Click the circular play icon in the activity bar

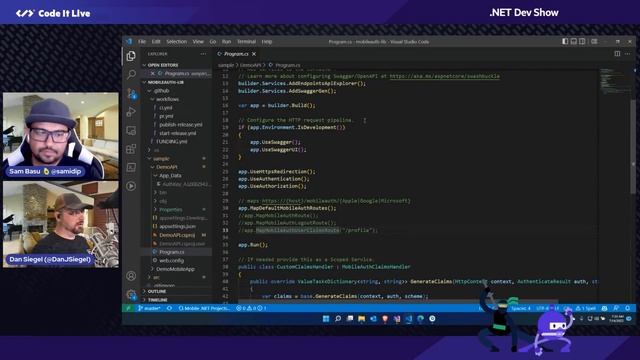[x=131, y=186]
